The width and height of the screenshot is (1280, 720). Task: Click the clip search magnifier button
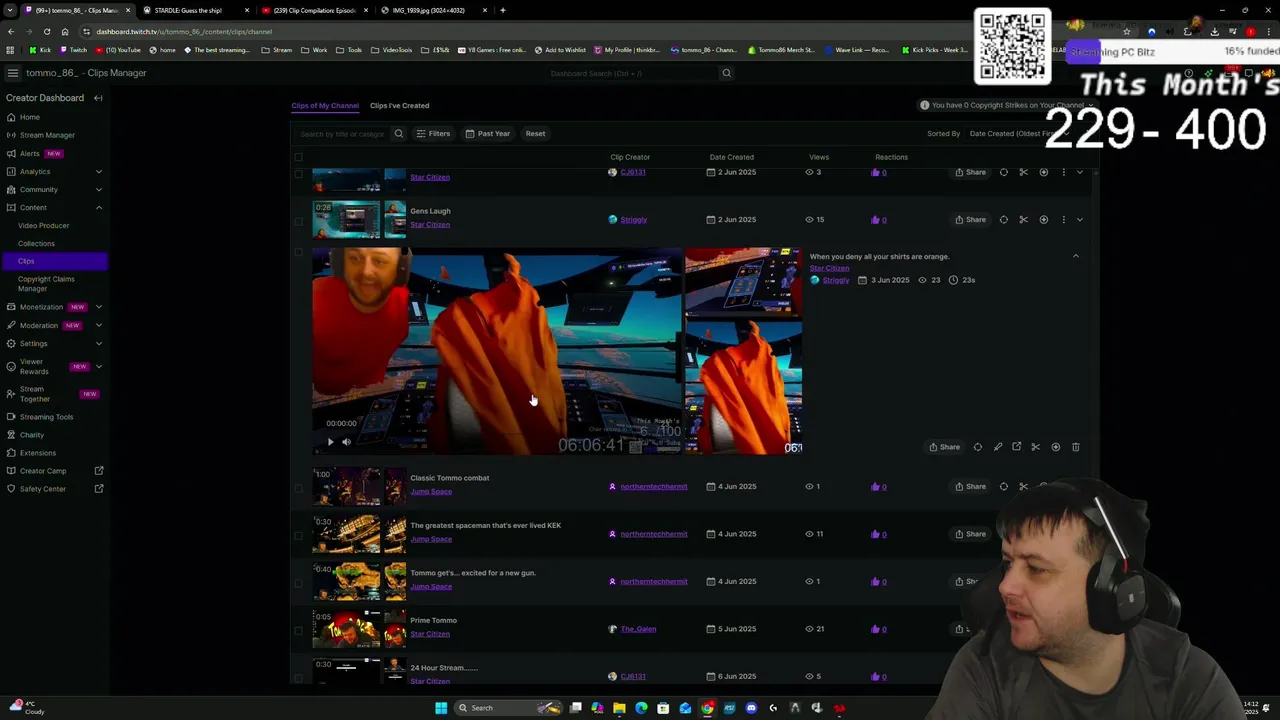coord(398,133)
